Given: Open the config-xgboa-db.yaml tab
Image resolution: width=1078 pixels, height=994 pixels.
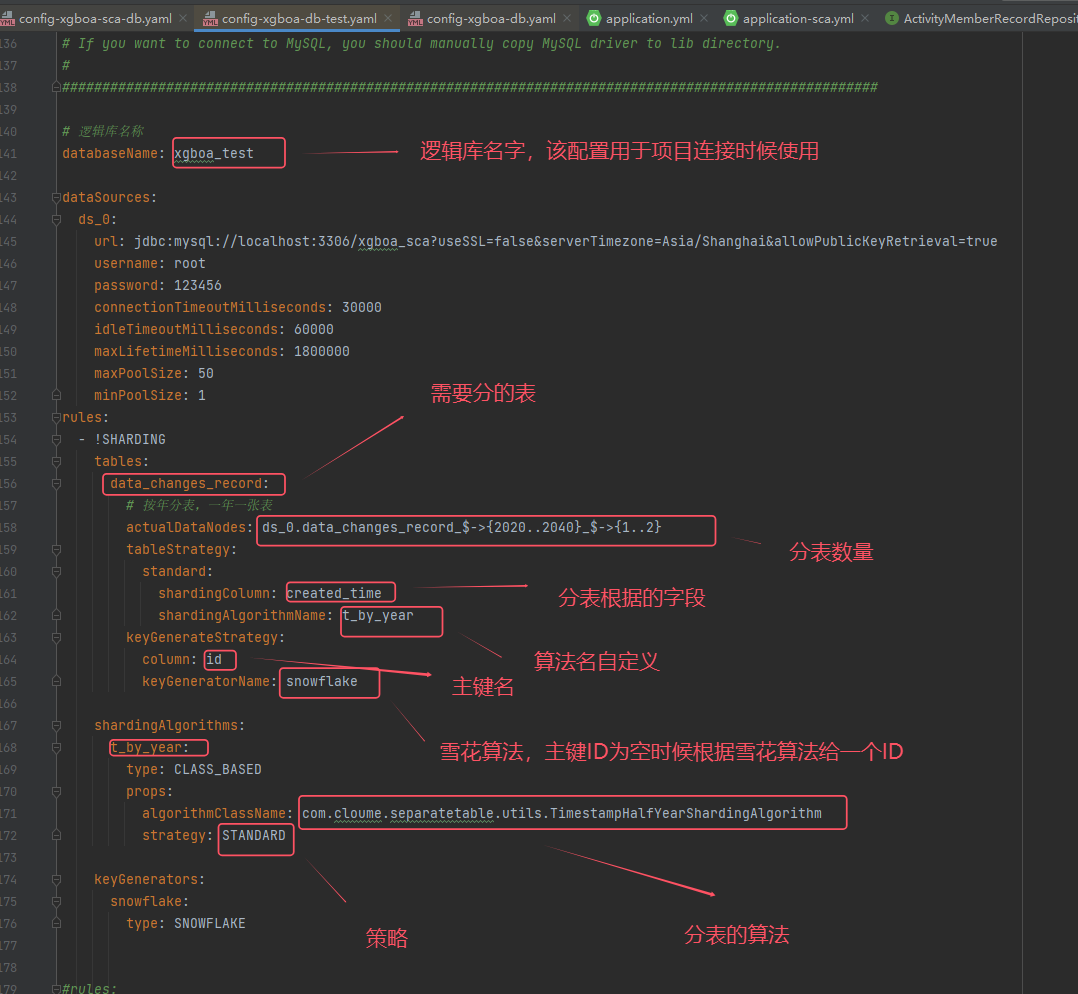Looking at the screenshot, I should point(491,19).
